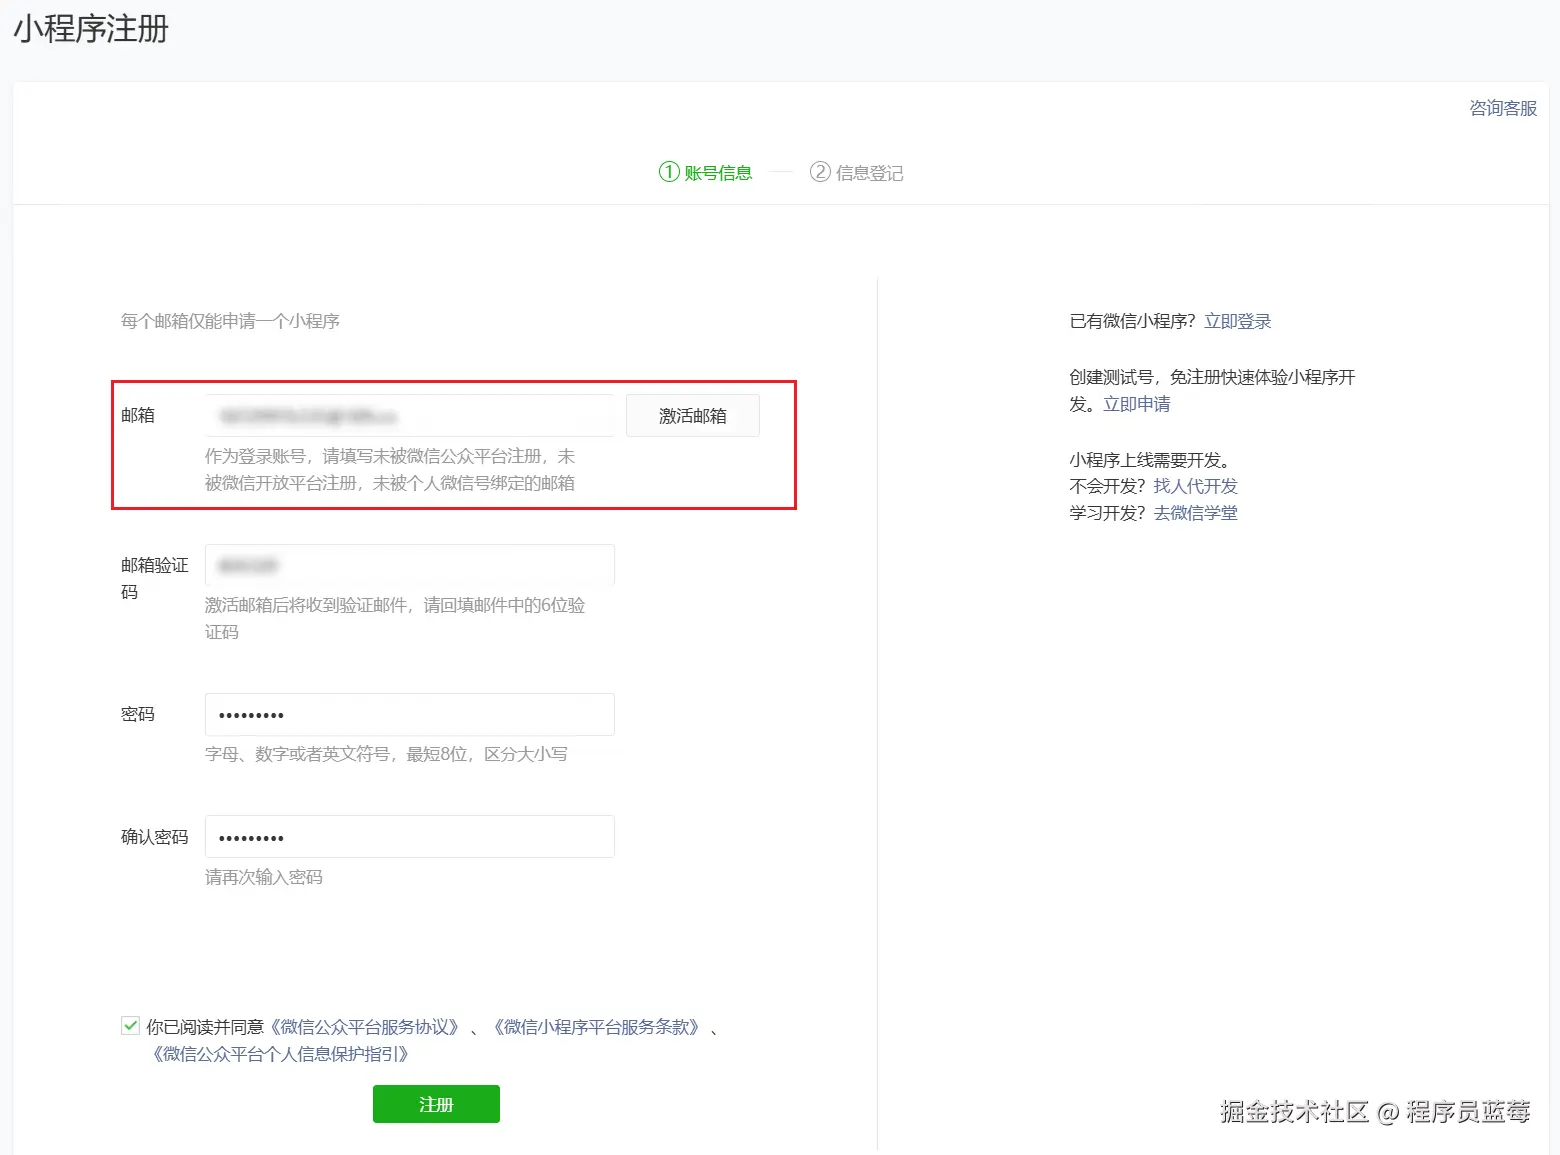Open 《微信小程序平台服务条款》 link

(x=597, y=1027)
